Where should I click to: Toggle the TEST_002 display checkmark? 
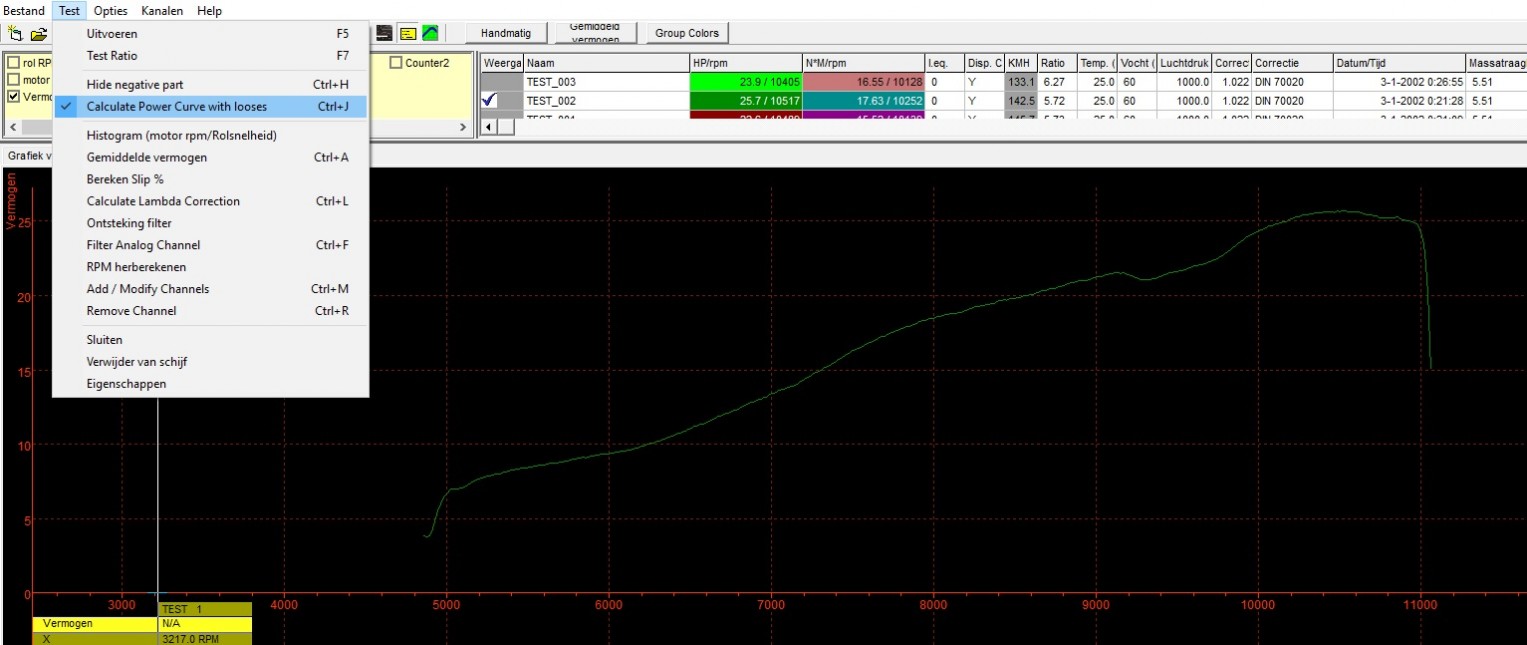pyautogui.click(x=490, y=100)
